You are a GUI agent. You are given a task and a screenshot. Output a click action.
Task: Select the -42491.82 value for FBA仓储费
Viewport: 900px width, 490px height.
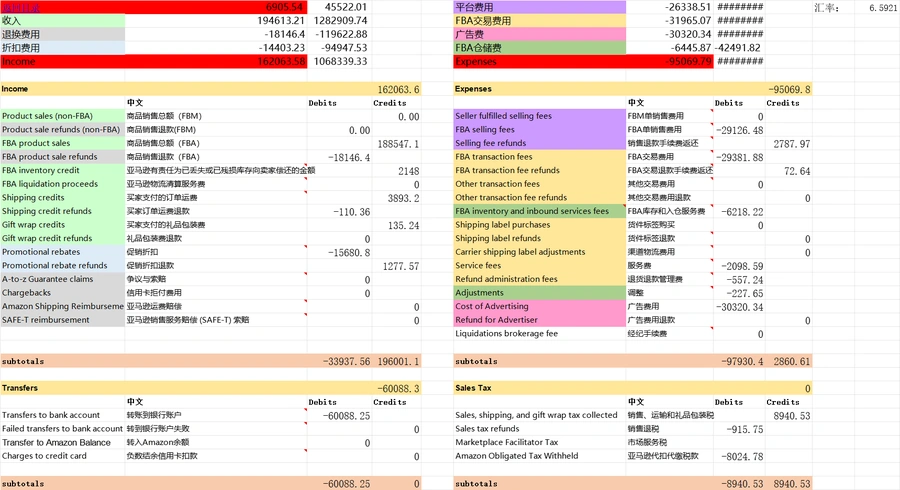click(x=738, y=48)
